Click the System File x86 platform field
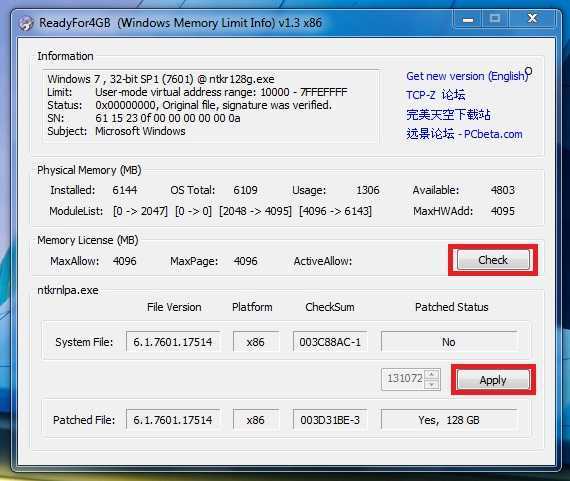 point(256,341)
